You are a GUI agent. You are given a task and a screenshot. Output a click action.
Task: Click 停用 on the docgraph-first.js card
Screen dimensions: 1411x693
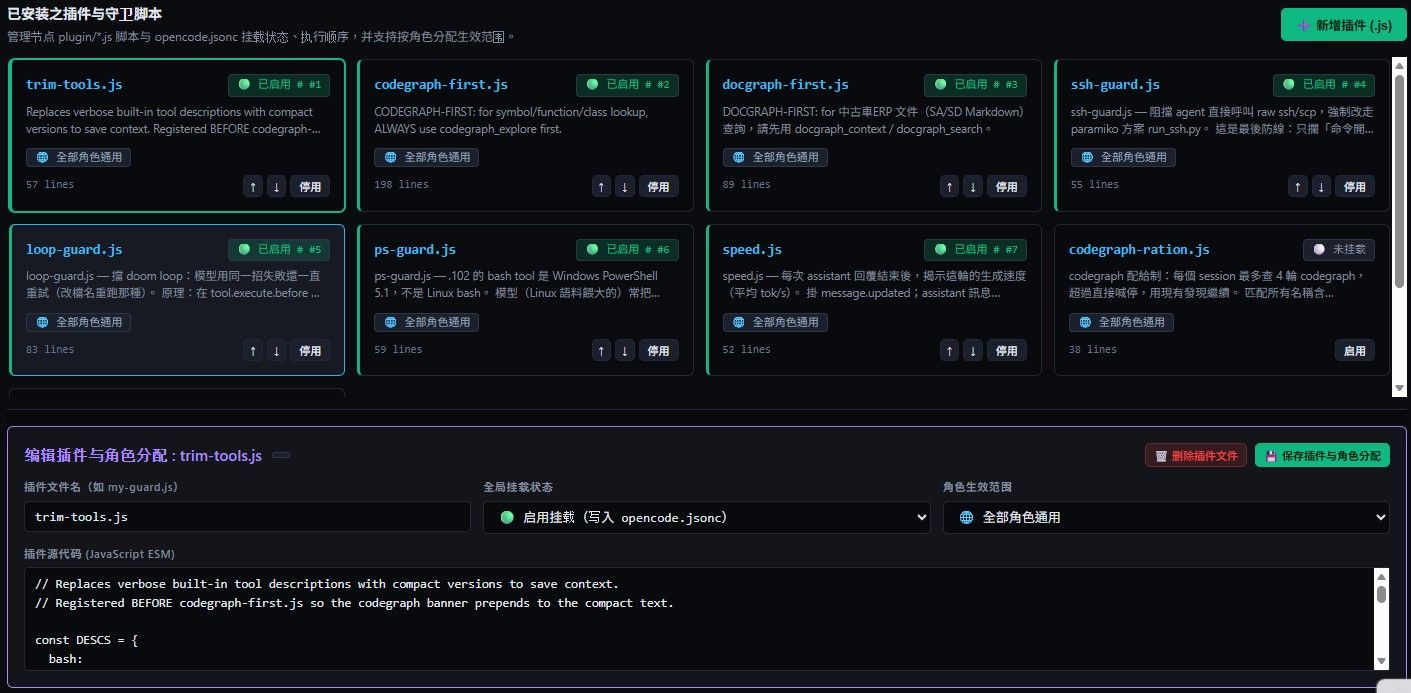(x=1006, y=186)
